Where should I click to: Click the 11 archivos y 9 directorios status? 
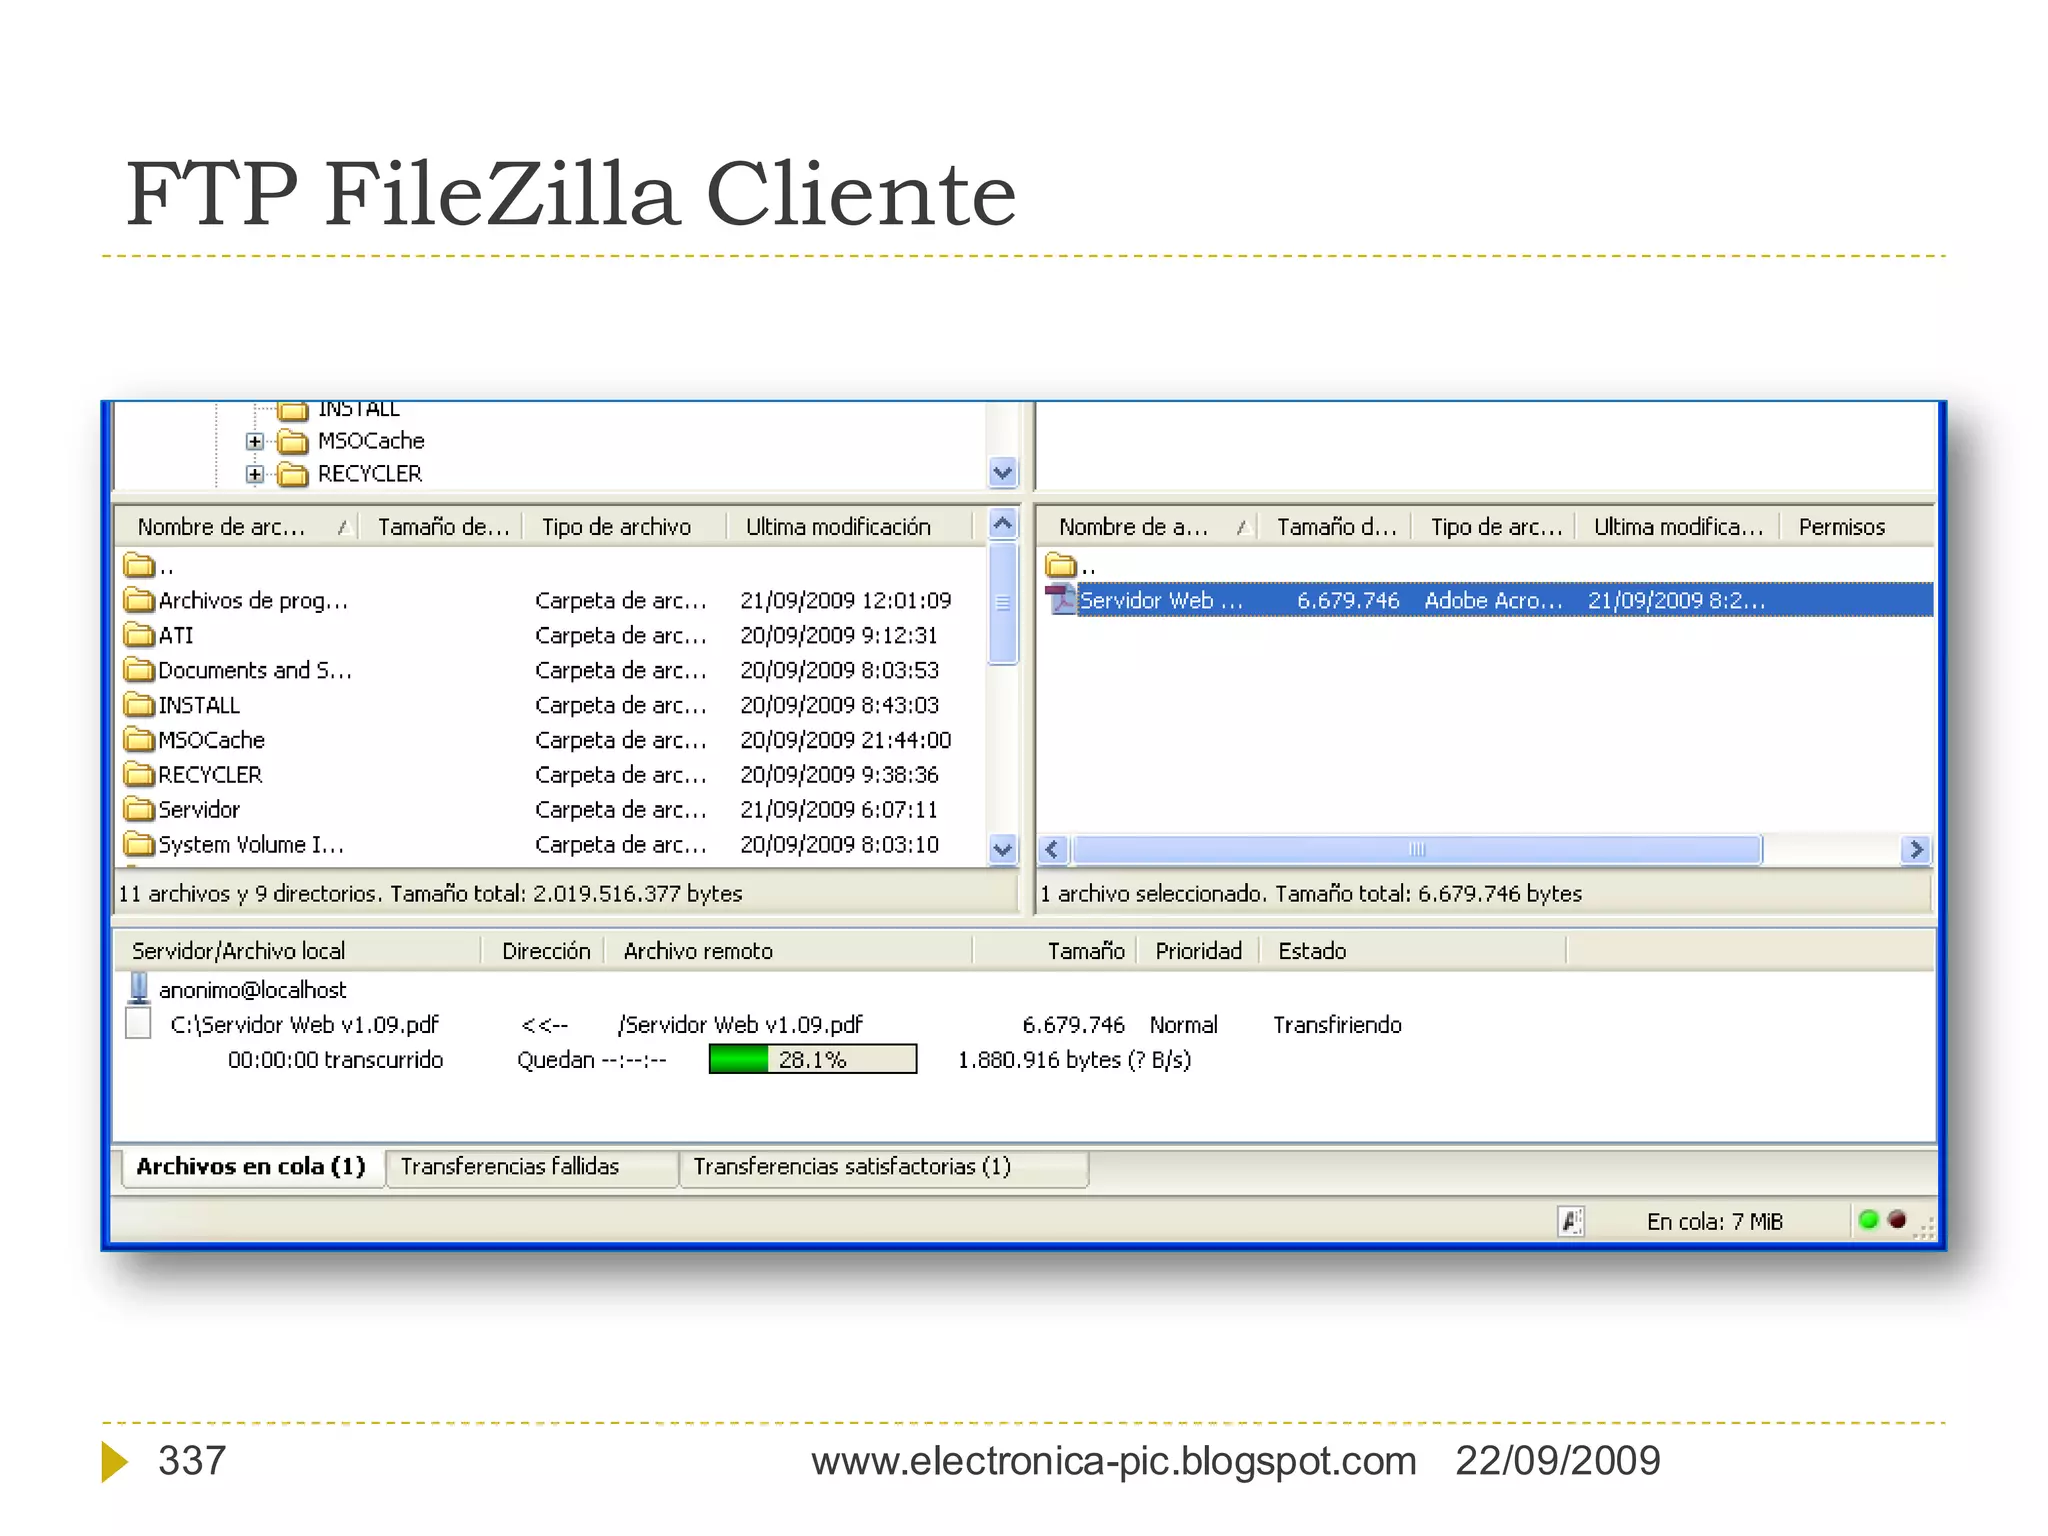click(430, 893)
